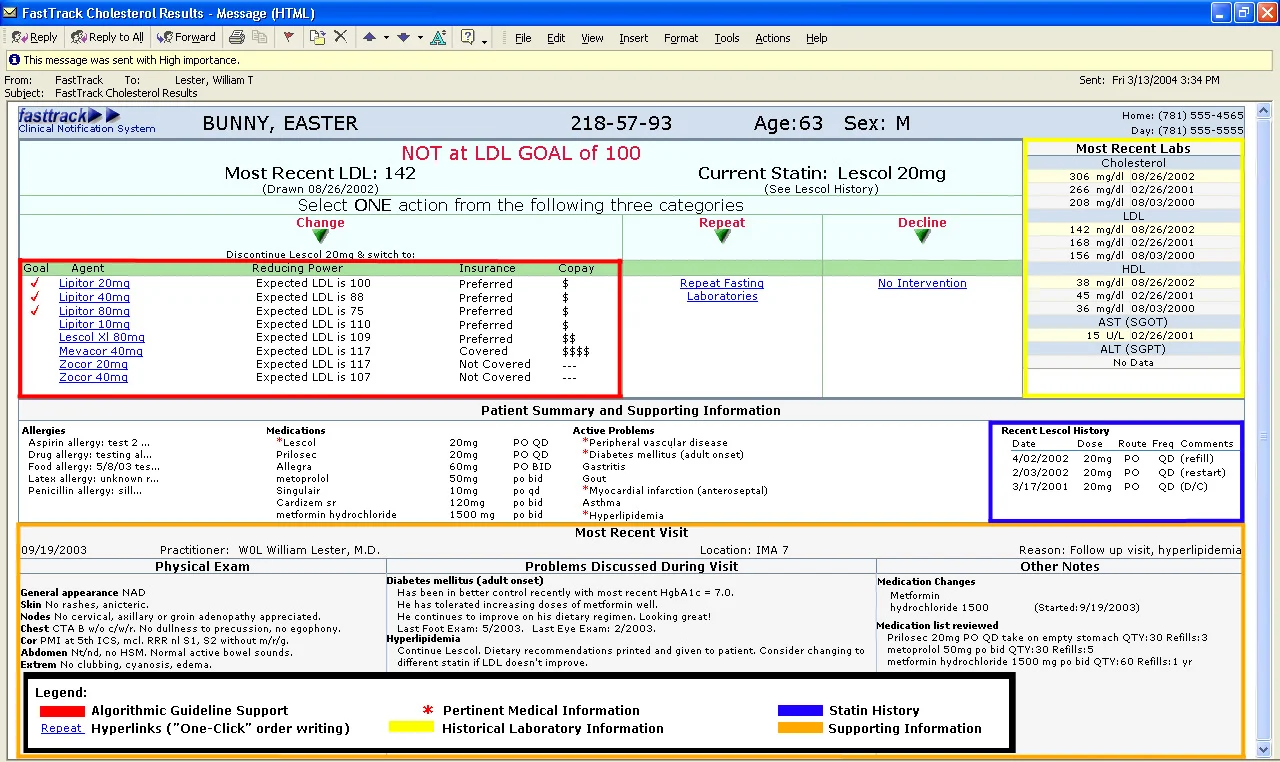Go to previous item with up arrow

pyautogui.click(x=369, y=37)
